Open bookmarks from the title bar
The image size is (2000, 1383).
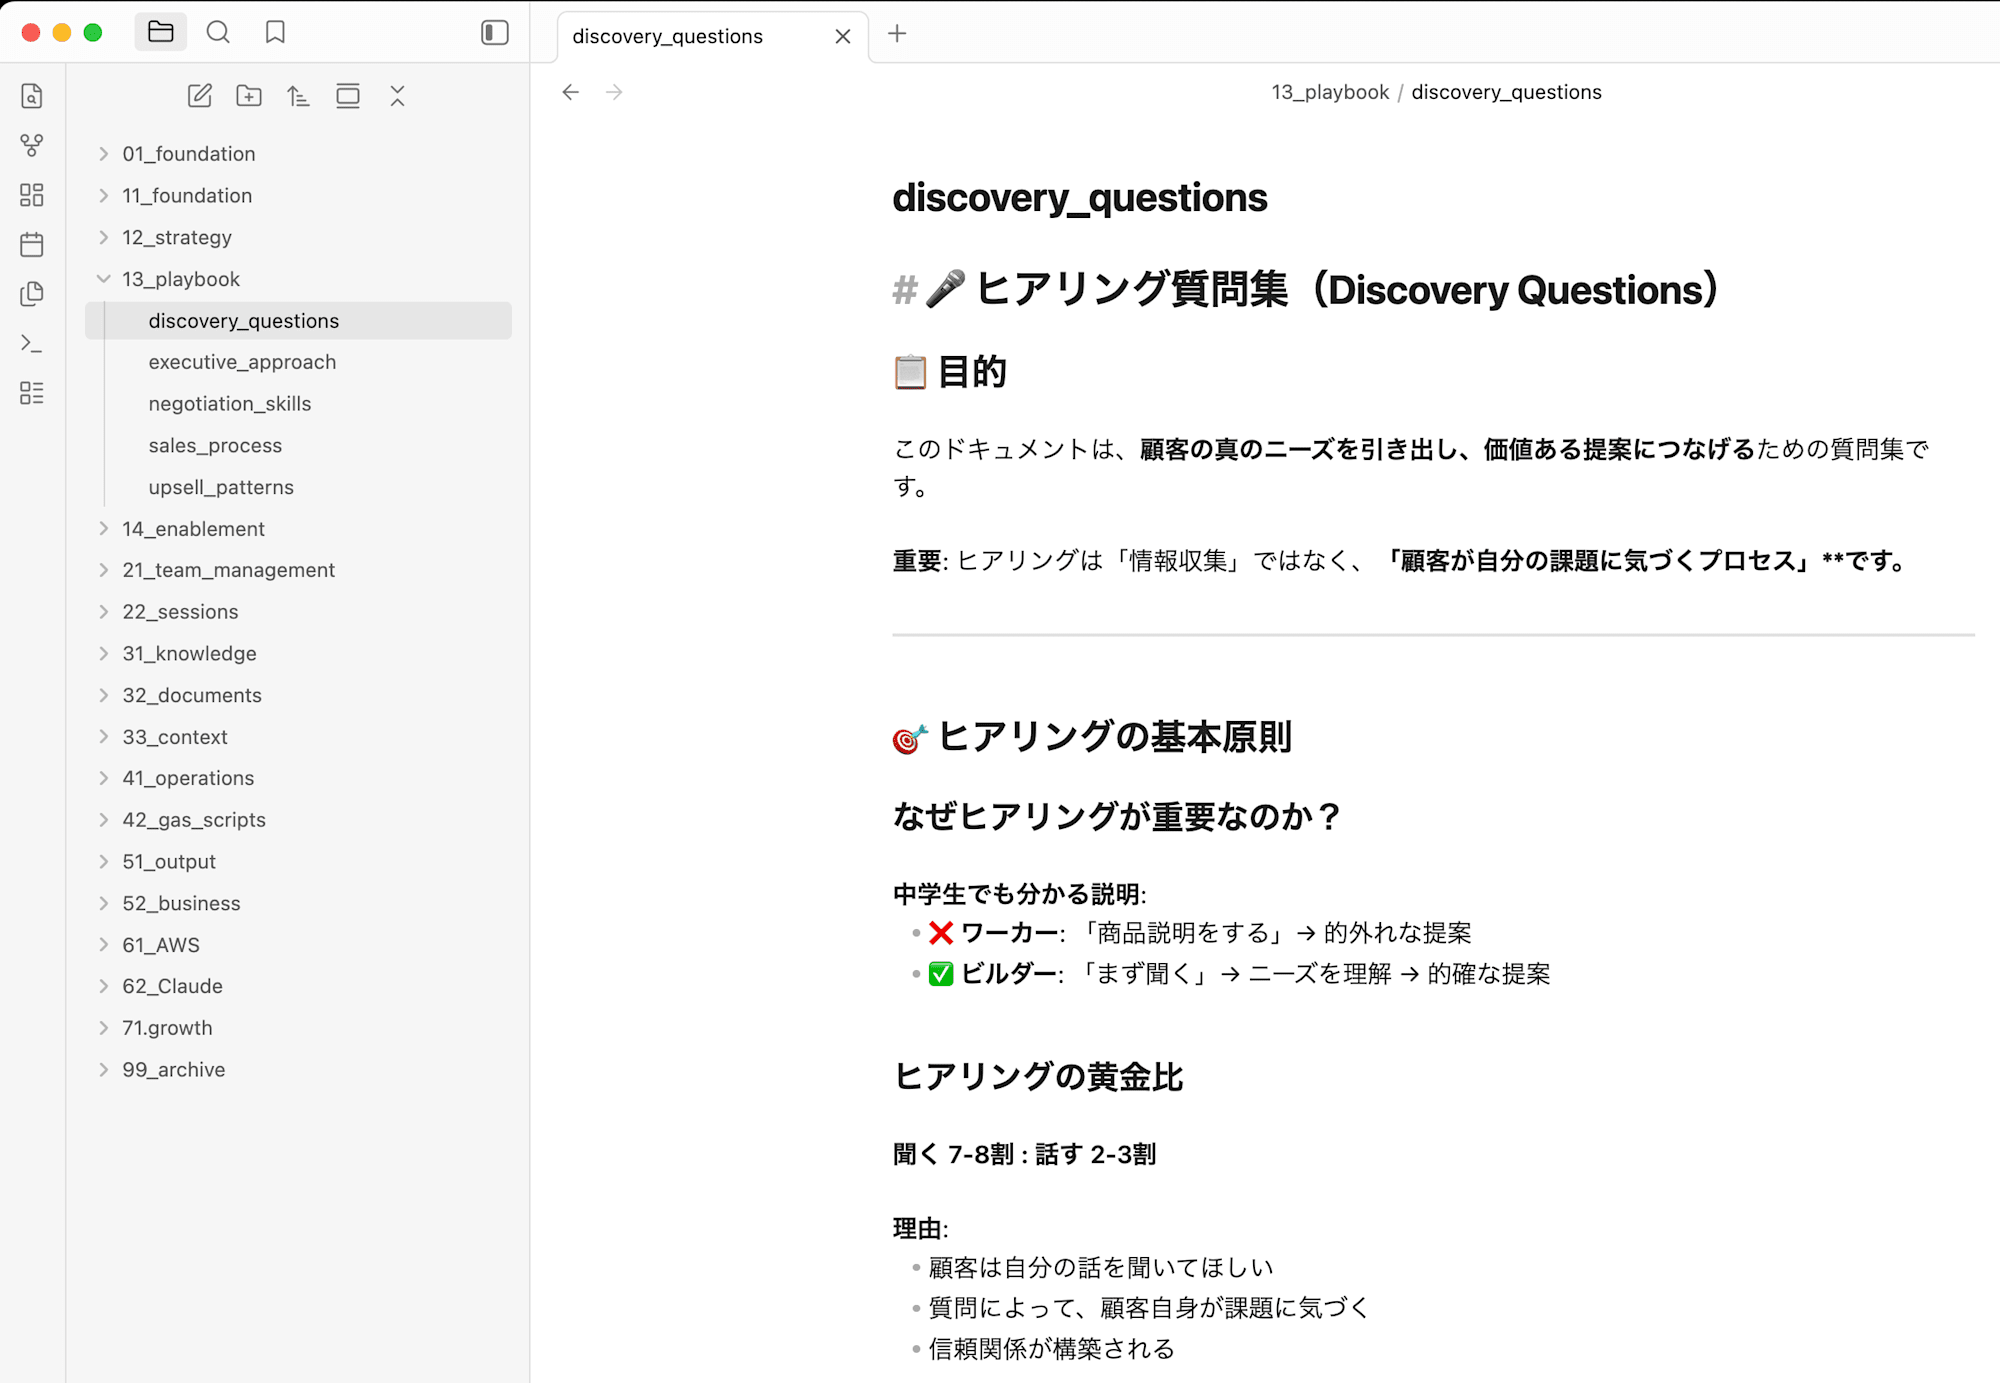(x=275, y=32)
